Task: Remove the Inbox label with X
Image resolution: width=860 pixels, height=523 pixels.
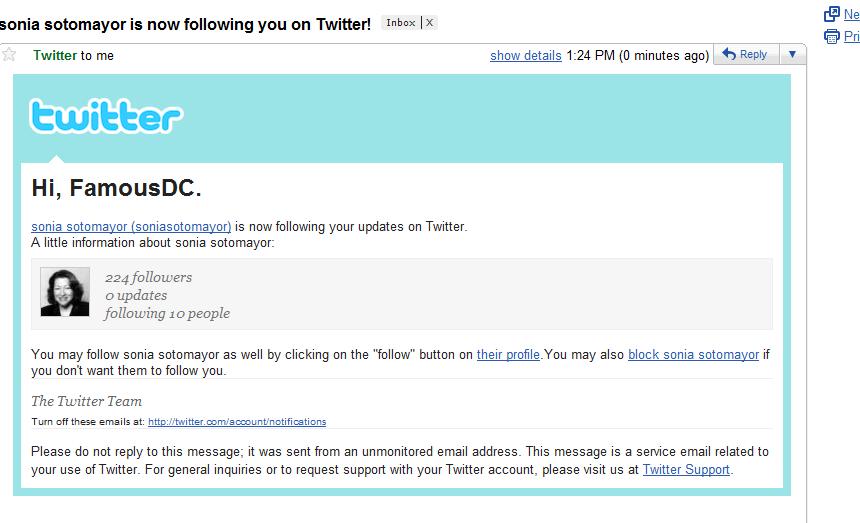Action: pyautogui.click(x=429, y=23)
